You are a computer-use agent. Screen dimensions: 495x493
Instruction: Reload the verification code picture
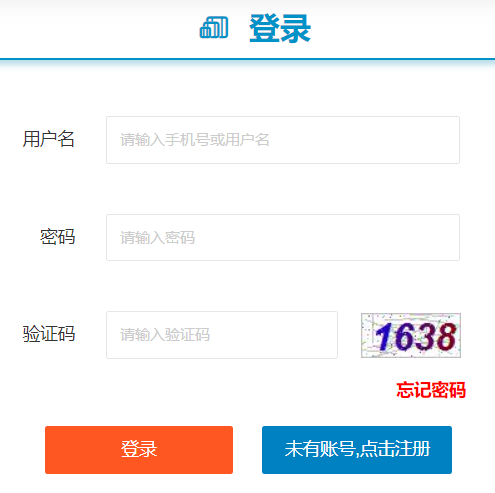point(411,335)
